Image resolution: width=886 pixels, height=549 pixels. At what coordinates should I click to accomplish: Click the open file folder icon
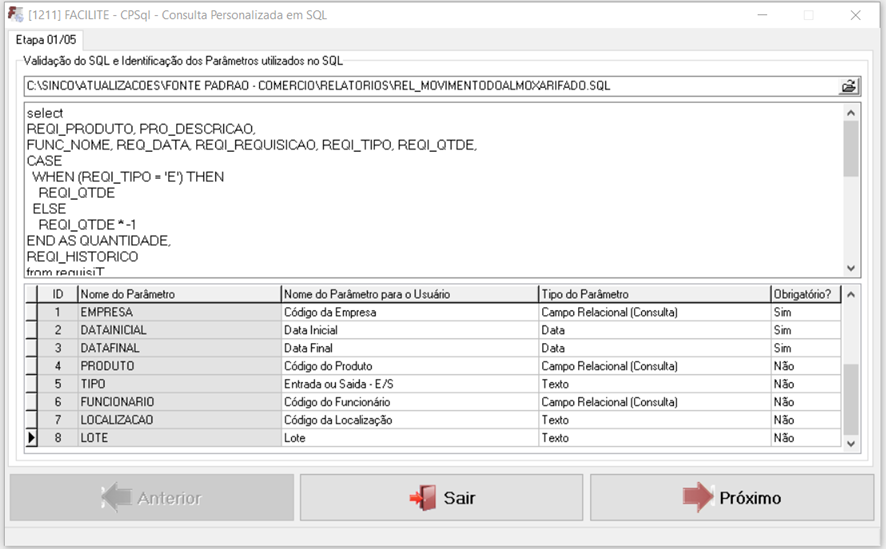(x=849, y=86)
